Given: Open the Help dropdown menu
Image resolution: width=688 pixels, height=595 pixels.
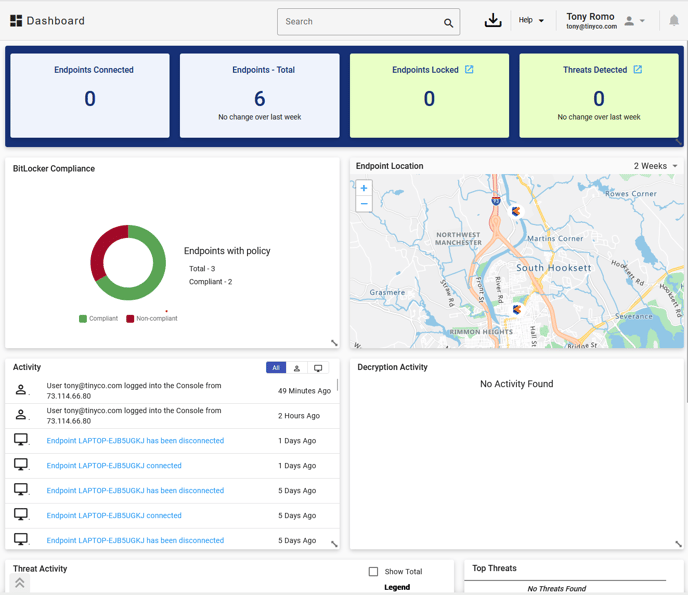Looking at the screenshot, I should click(x=531, y=21).
